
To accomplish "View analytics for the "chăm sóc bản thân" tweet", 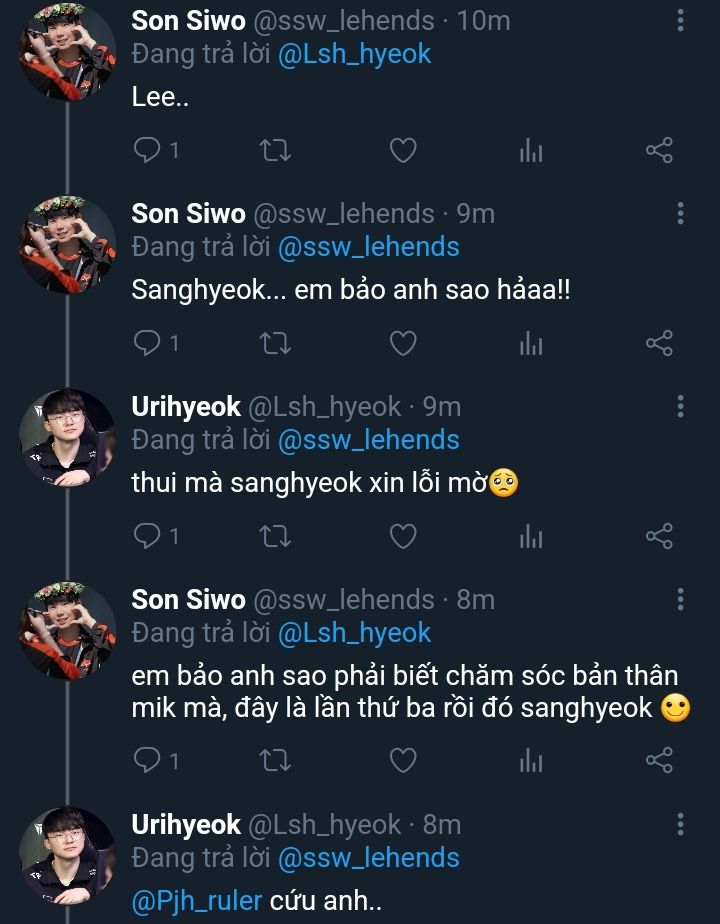I will (x=531, y=762).
